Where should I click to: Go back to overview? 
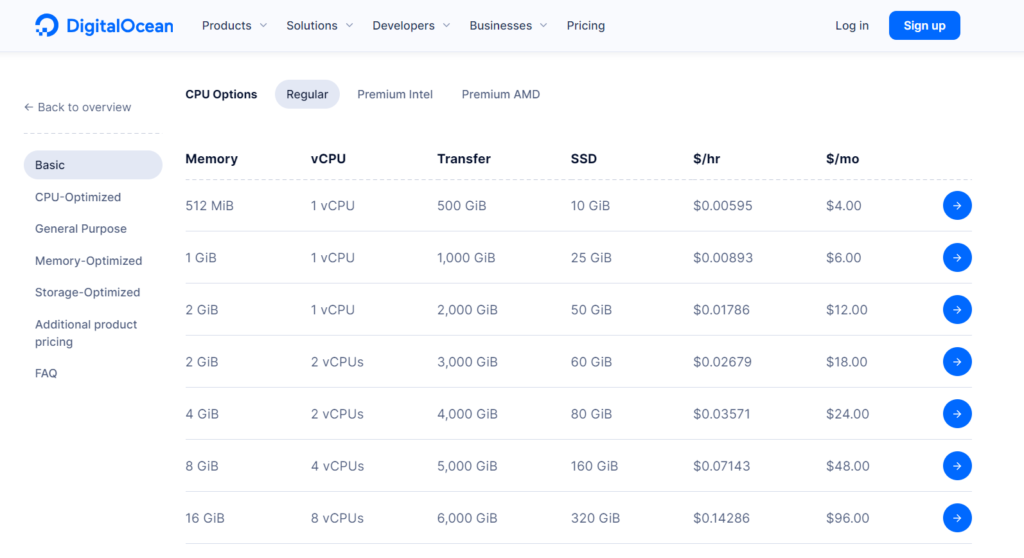click(x=78, y=107)
